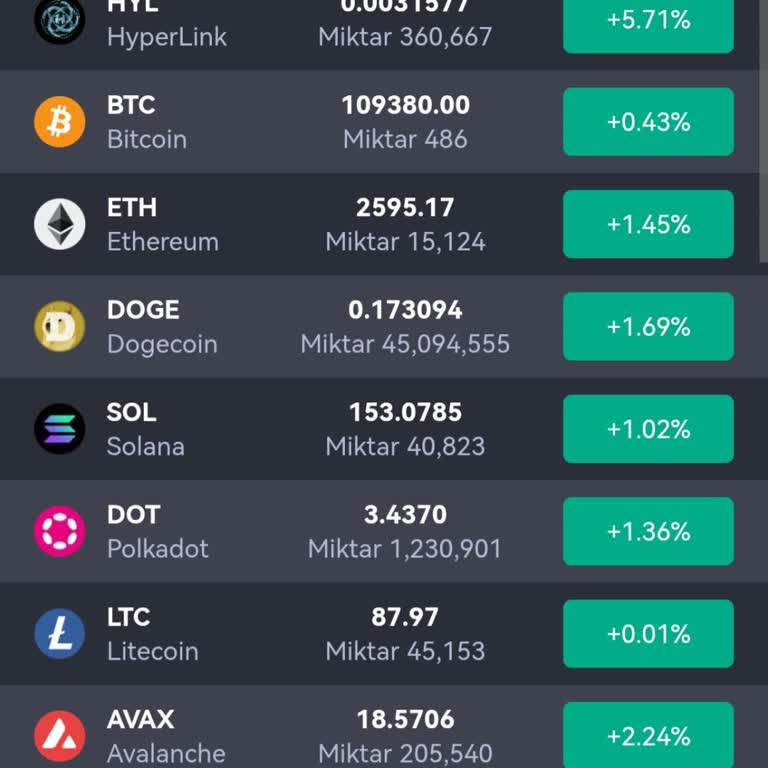Open the Solana logo icon
The image size is (768, 768).
[x=60, y=429]
